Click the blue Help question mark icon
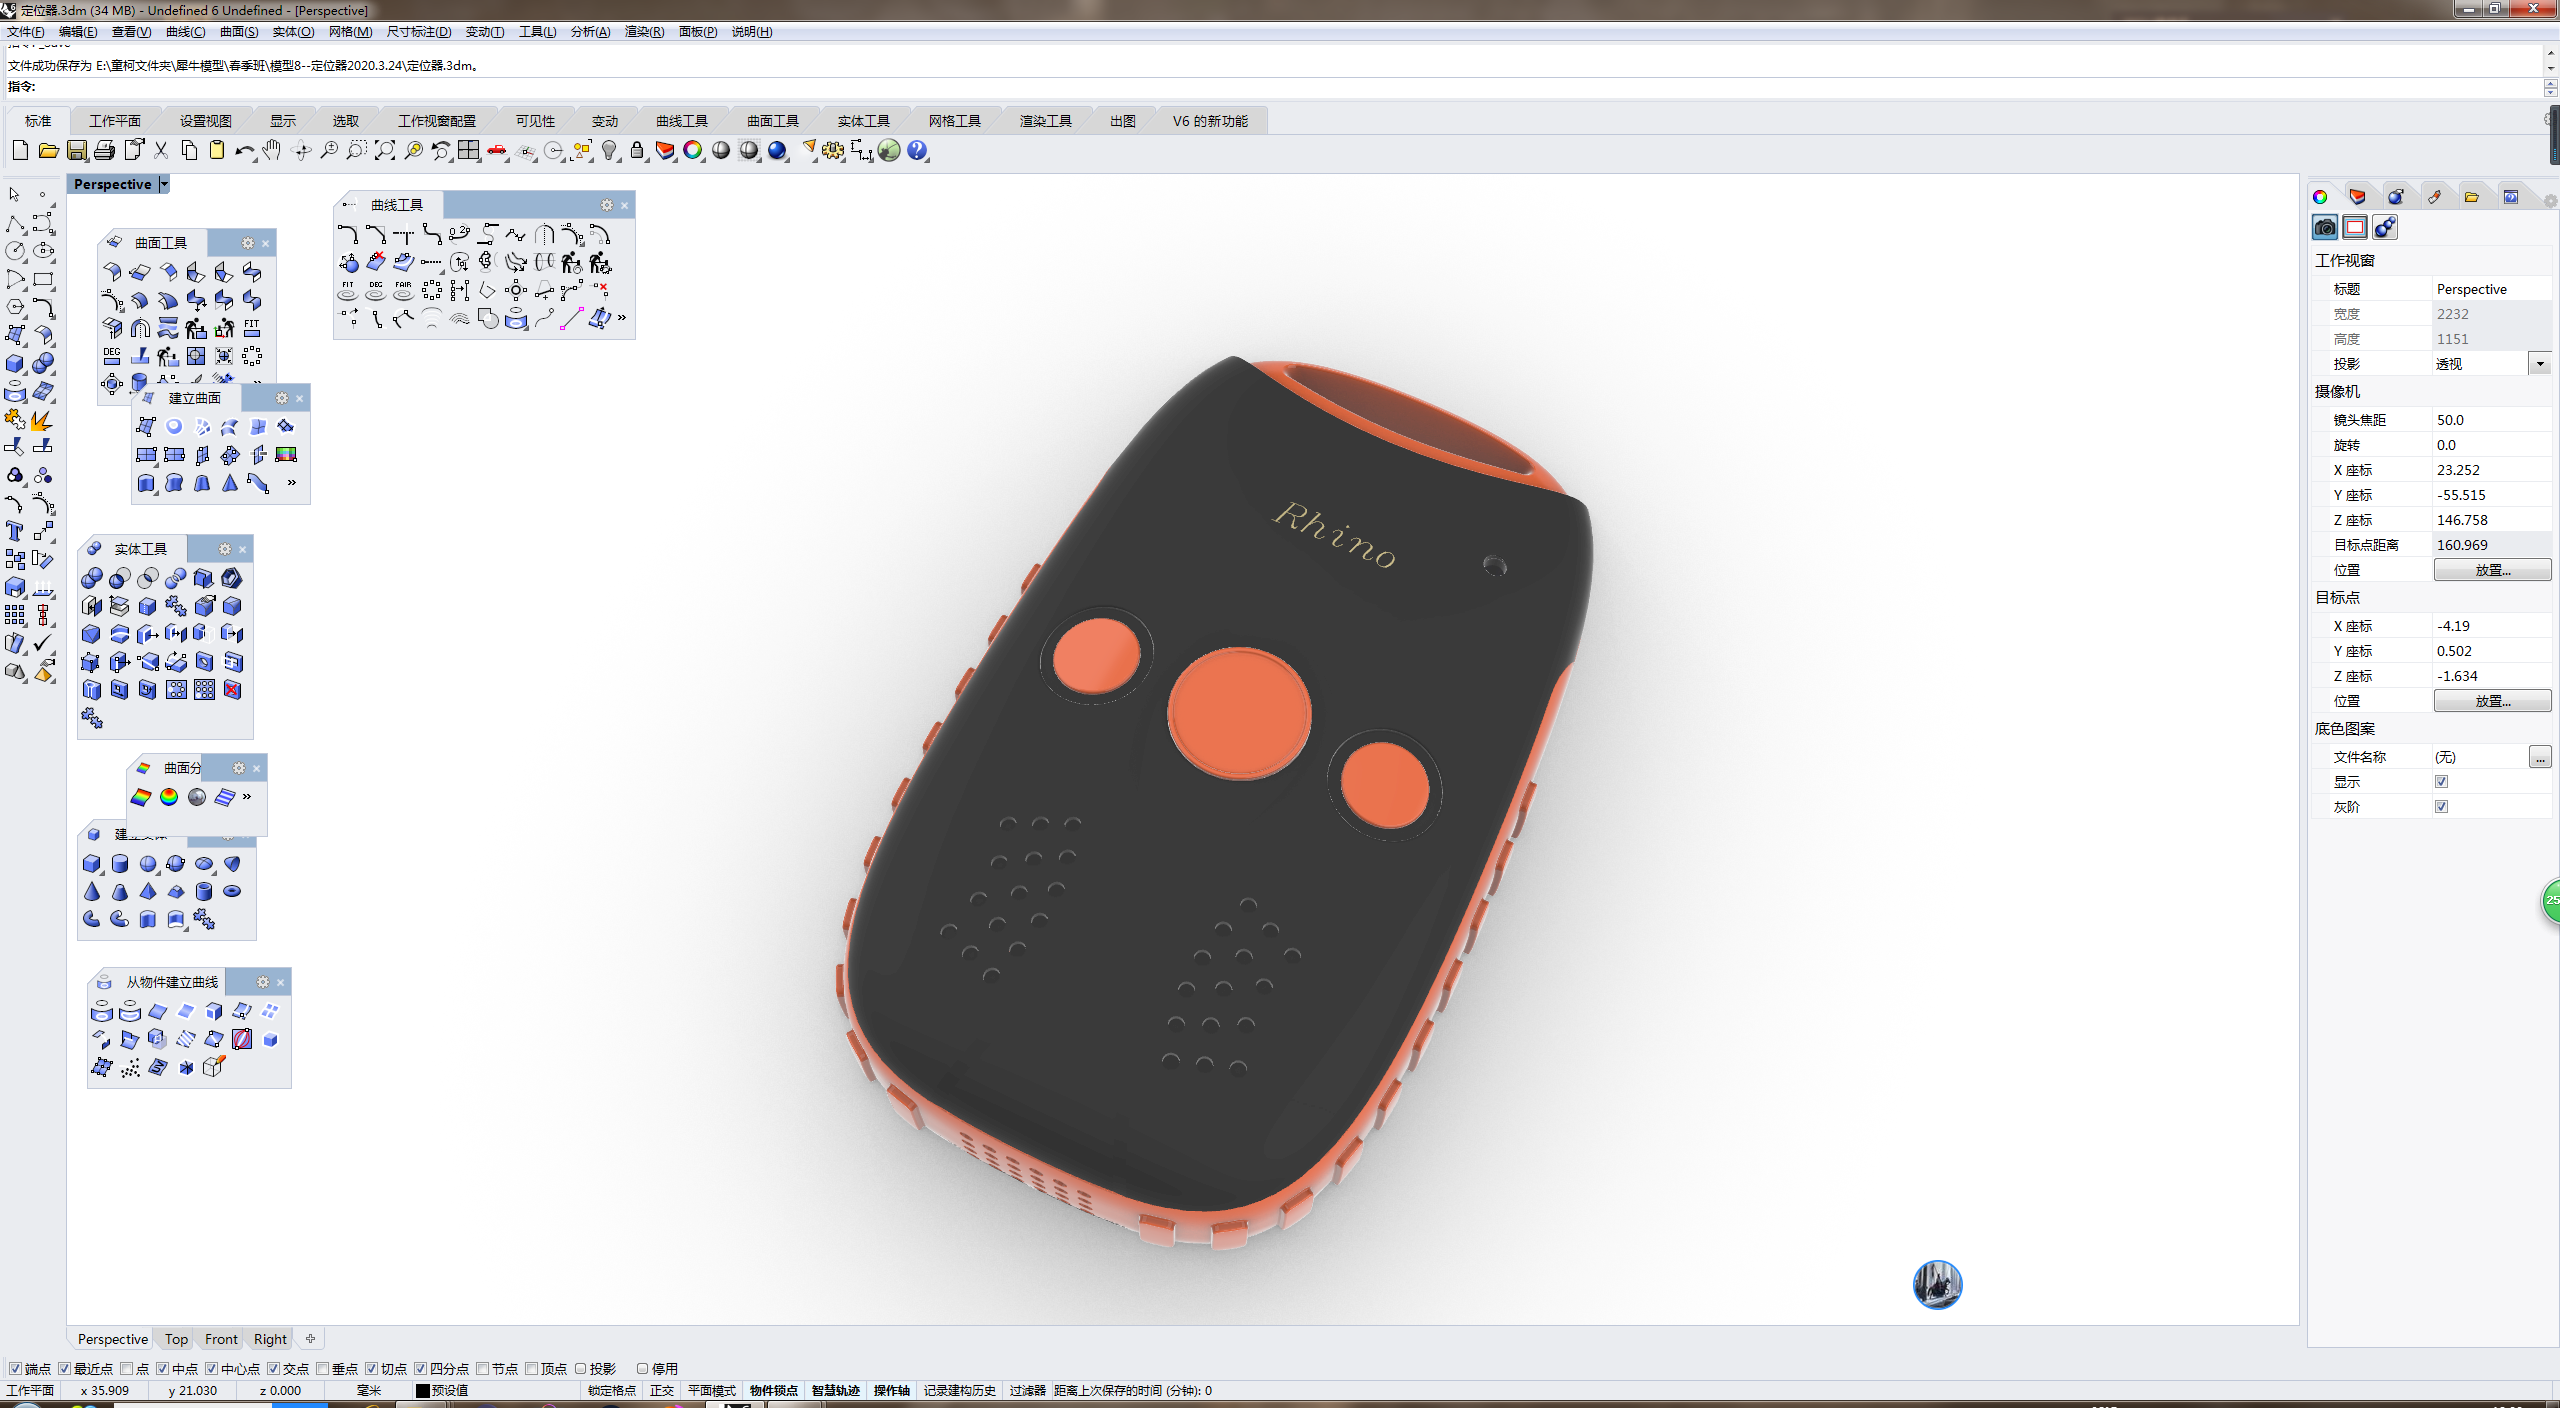The image size is (2560, 1408). pyautogui.click(x=917, y=151)
